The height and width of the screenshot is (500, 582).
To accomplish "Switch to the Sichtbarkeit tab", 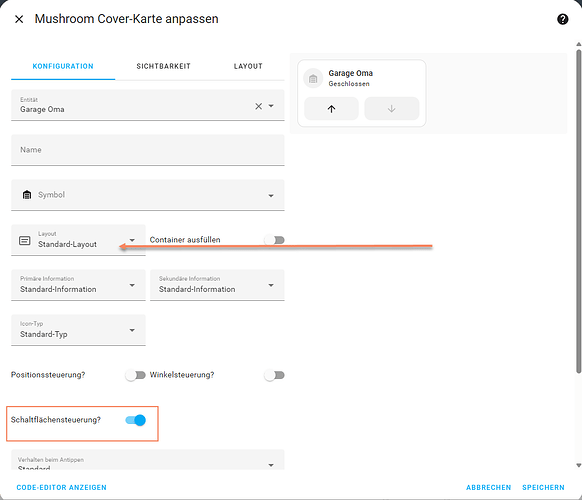I will pos(163,66).
